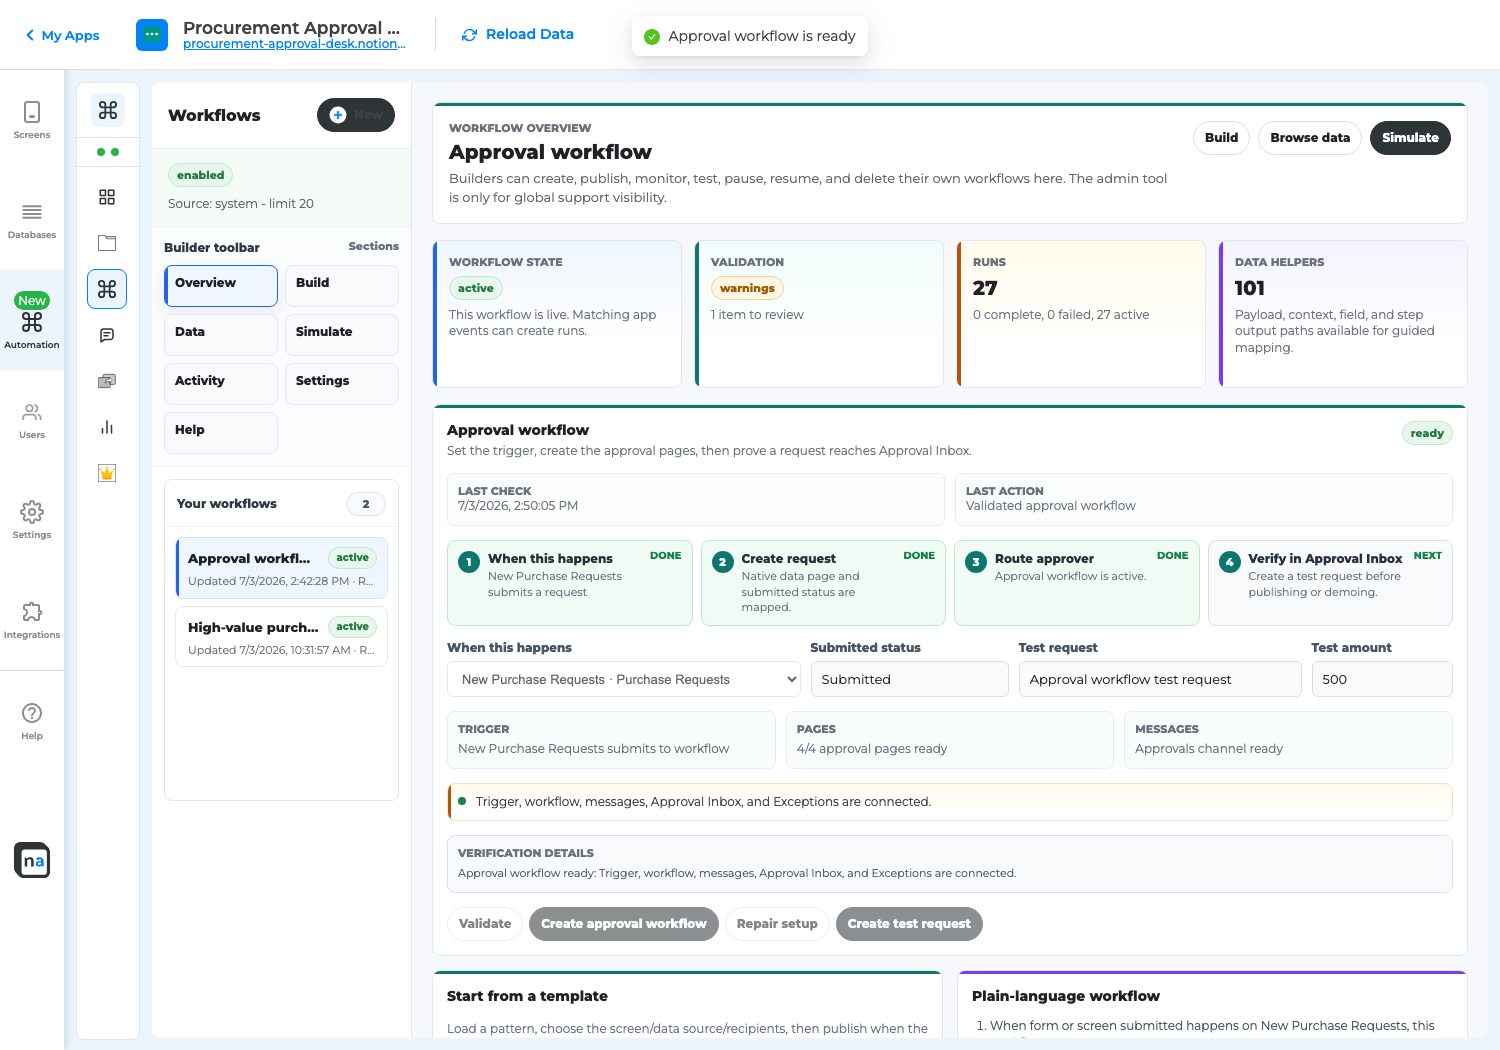
Task: Open the 'When this happens' trigger dropdown
Action: (624, 679)
